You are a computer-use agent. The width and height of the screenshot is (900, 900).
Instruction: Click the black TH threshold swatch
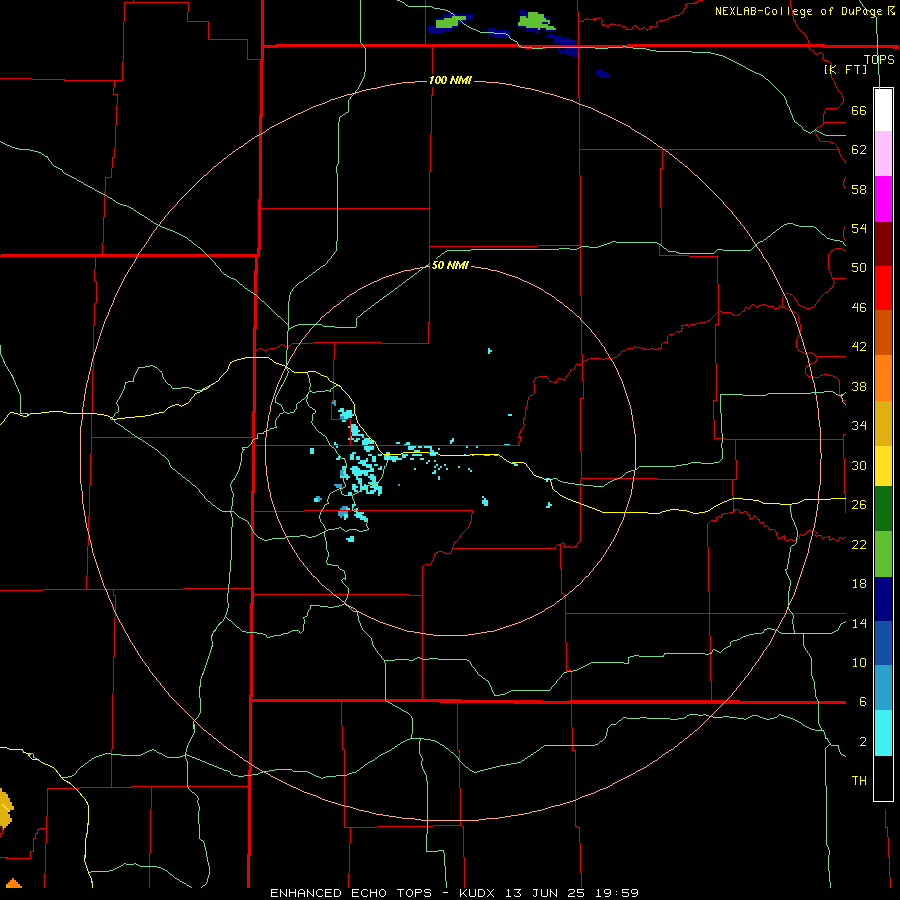(883, 778)
